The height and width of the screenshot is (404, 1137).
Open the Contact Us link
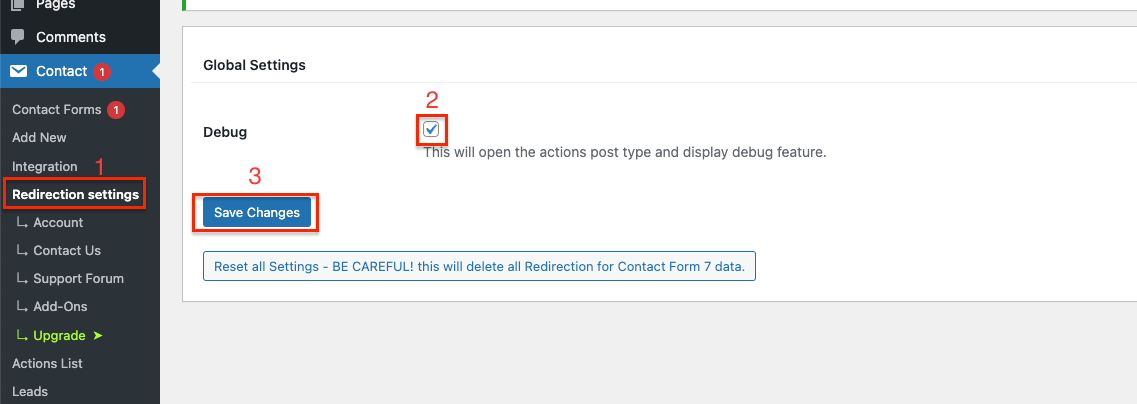(67, 250)
